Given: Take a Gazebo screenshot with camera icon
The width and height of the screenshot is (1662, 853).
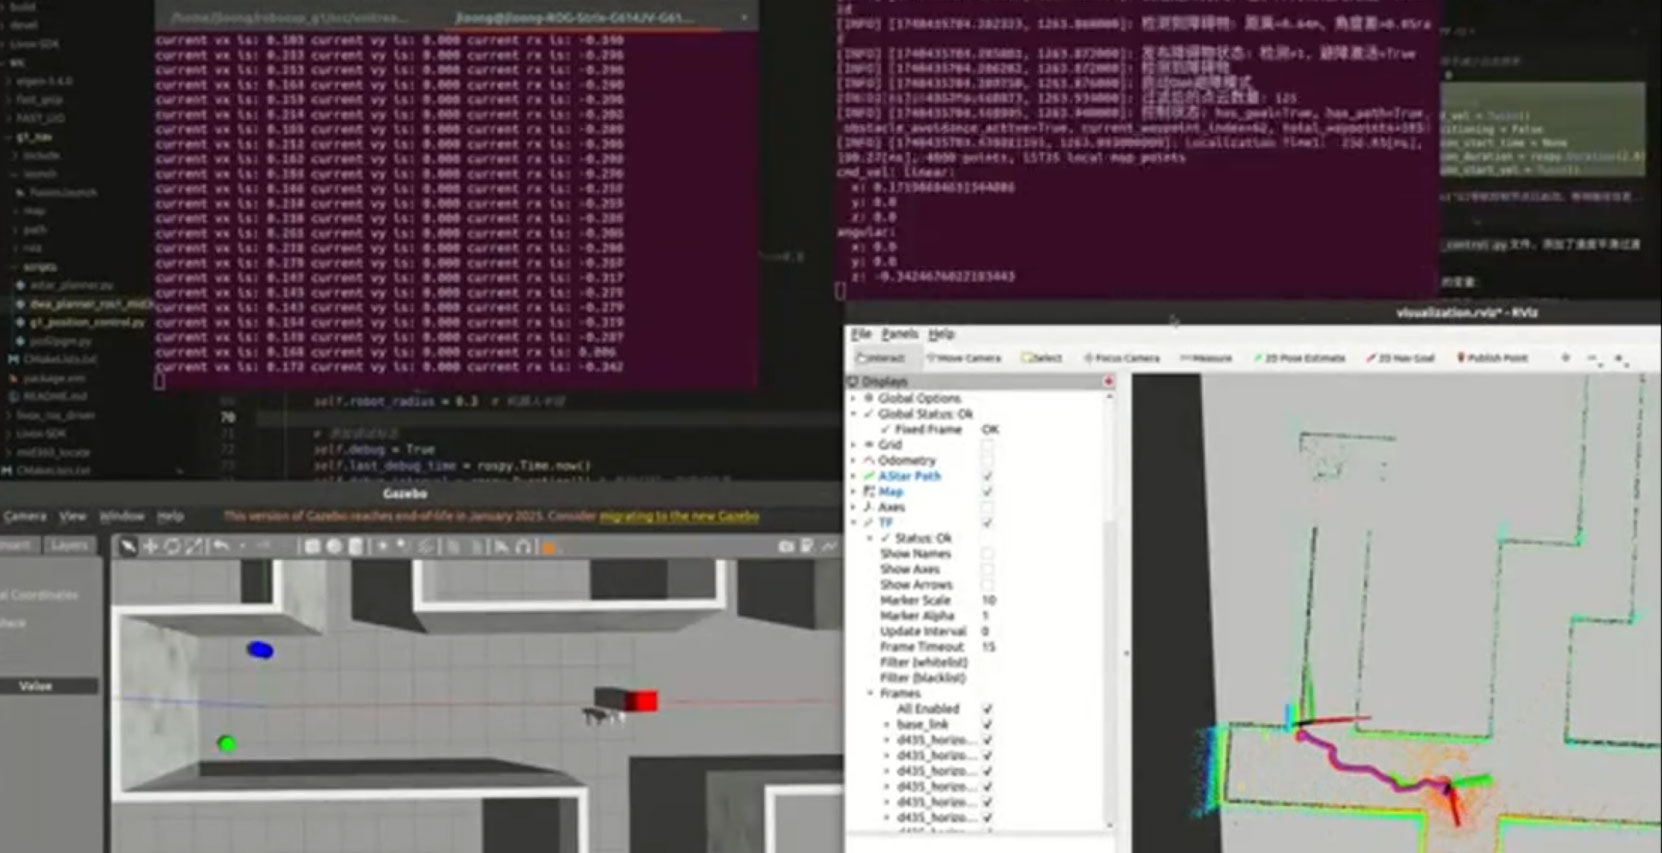Looking at the screenshot, I should click(786, 546).
